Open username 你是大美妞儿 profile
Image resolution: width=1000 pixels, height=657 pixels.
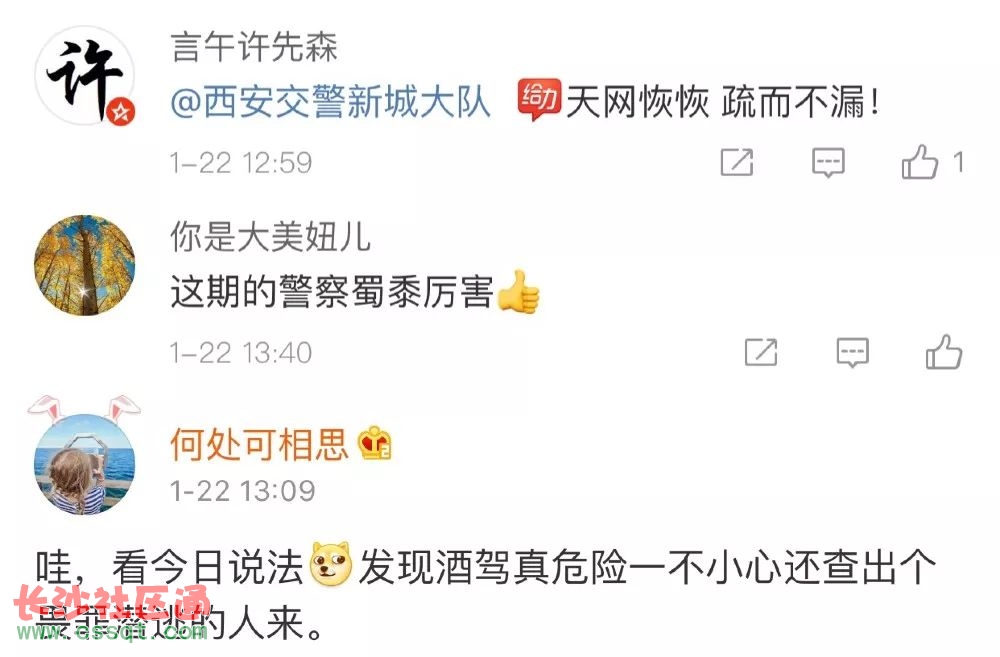coord(270,237)
